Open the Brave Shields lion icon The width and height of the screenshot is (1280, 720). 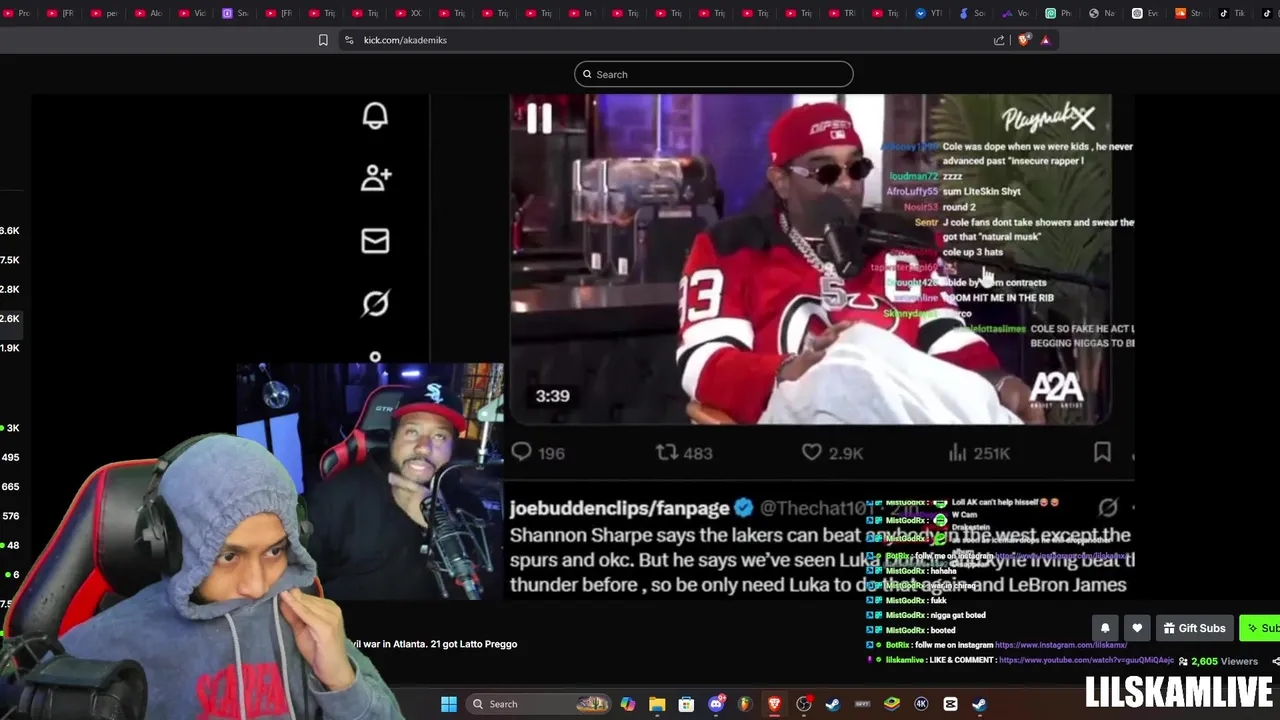1023,40
